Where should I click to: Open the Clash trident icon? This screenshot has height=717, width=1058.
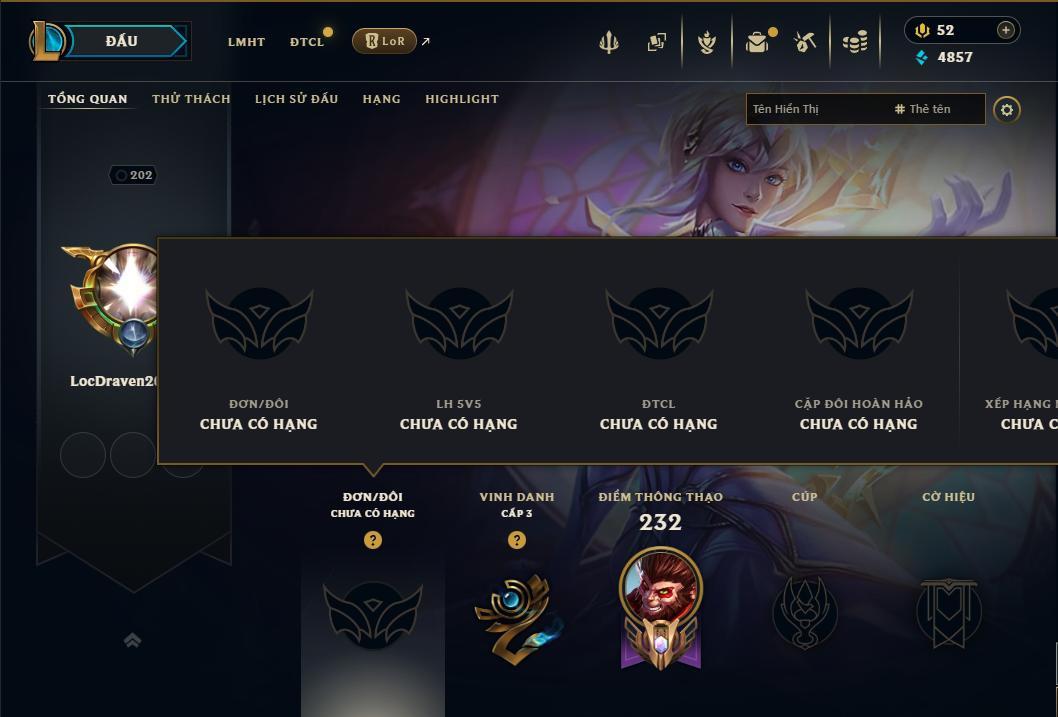[609, 42]
